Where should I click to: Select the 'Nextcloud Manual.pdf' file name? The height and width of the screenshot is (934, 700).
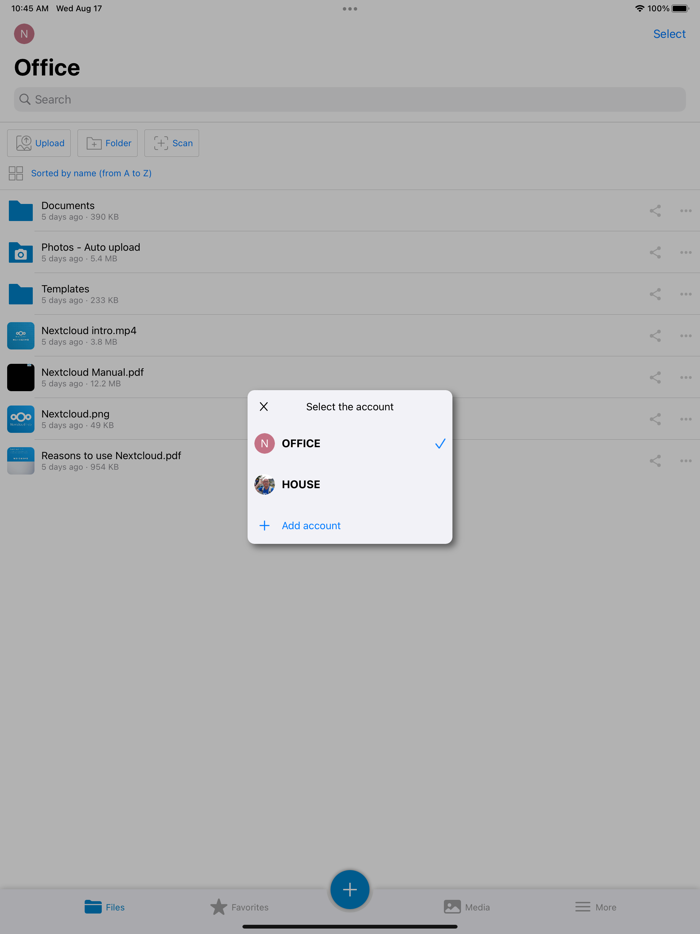point(92,372)
